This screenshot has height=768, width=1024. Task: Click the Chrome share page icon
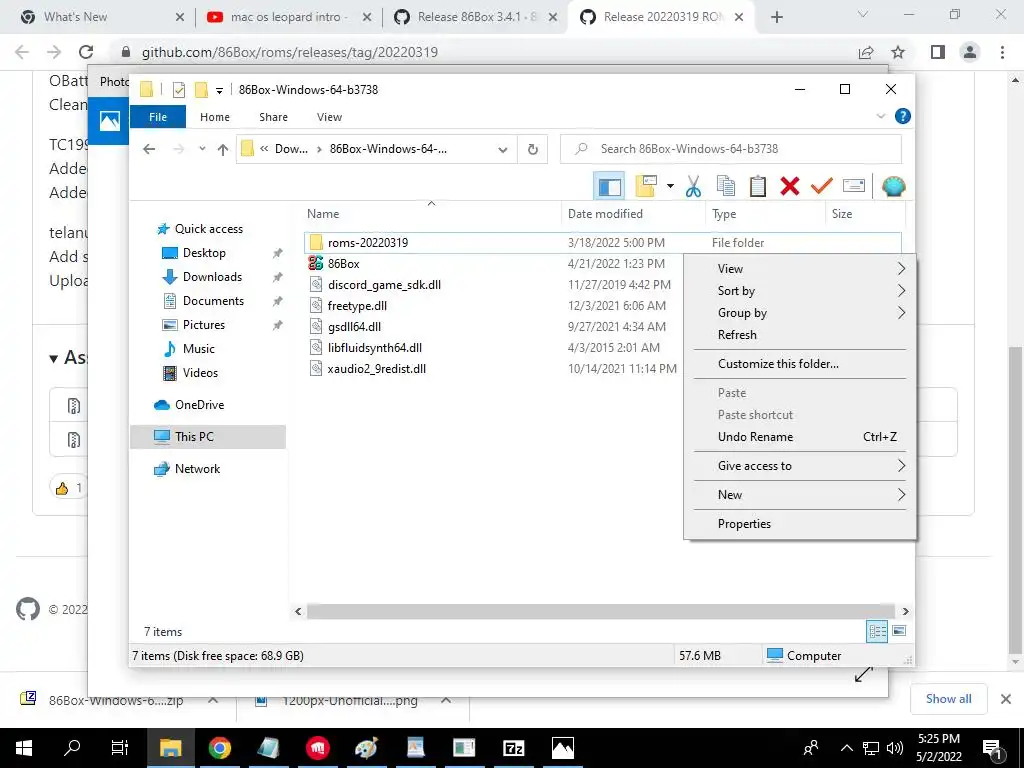(866, 52)
